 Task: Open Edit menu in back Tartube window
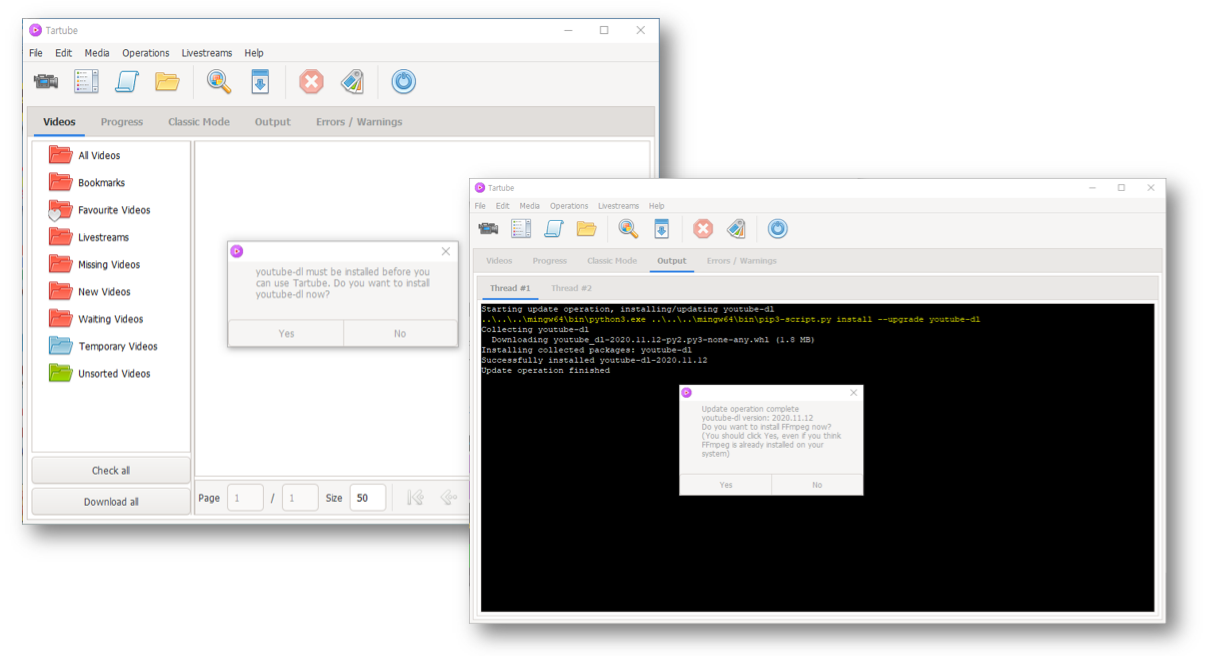click(x=63, y=53)
